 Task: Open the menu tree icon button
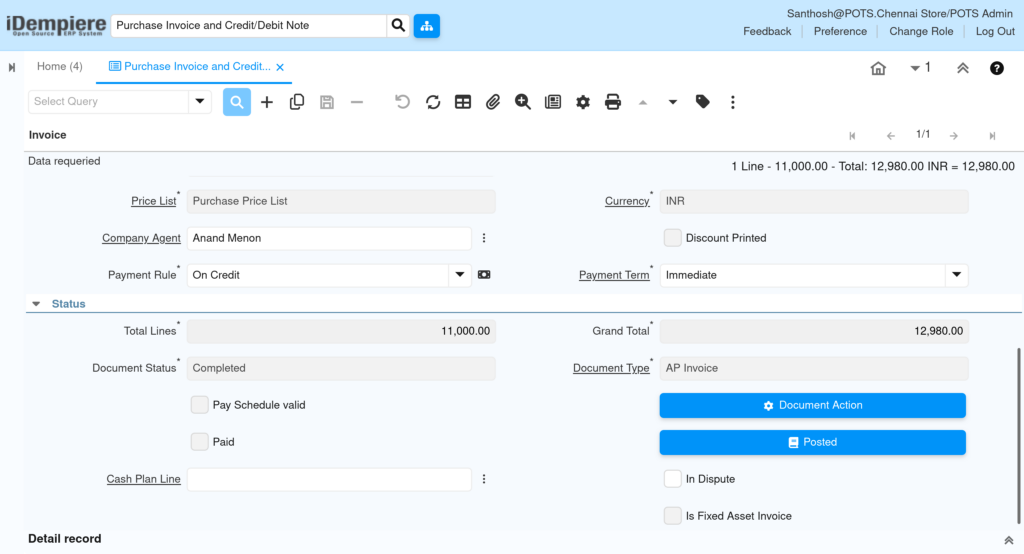426,25
